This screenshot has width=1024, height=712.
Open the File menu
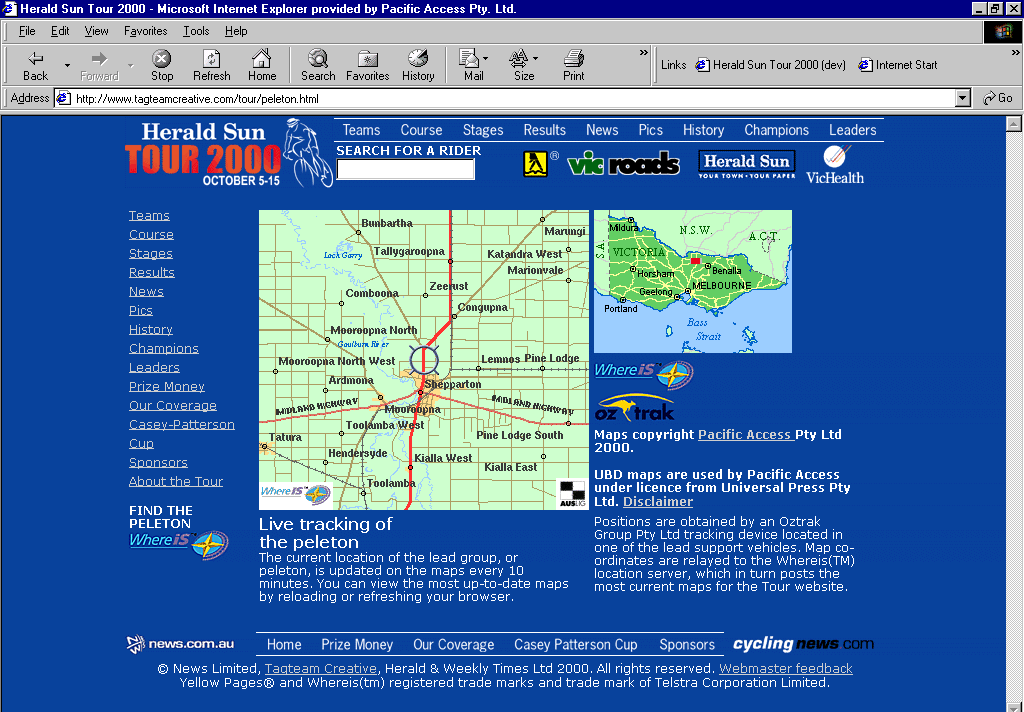pos(27,31)
